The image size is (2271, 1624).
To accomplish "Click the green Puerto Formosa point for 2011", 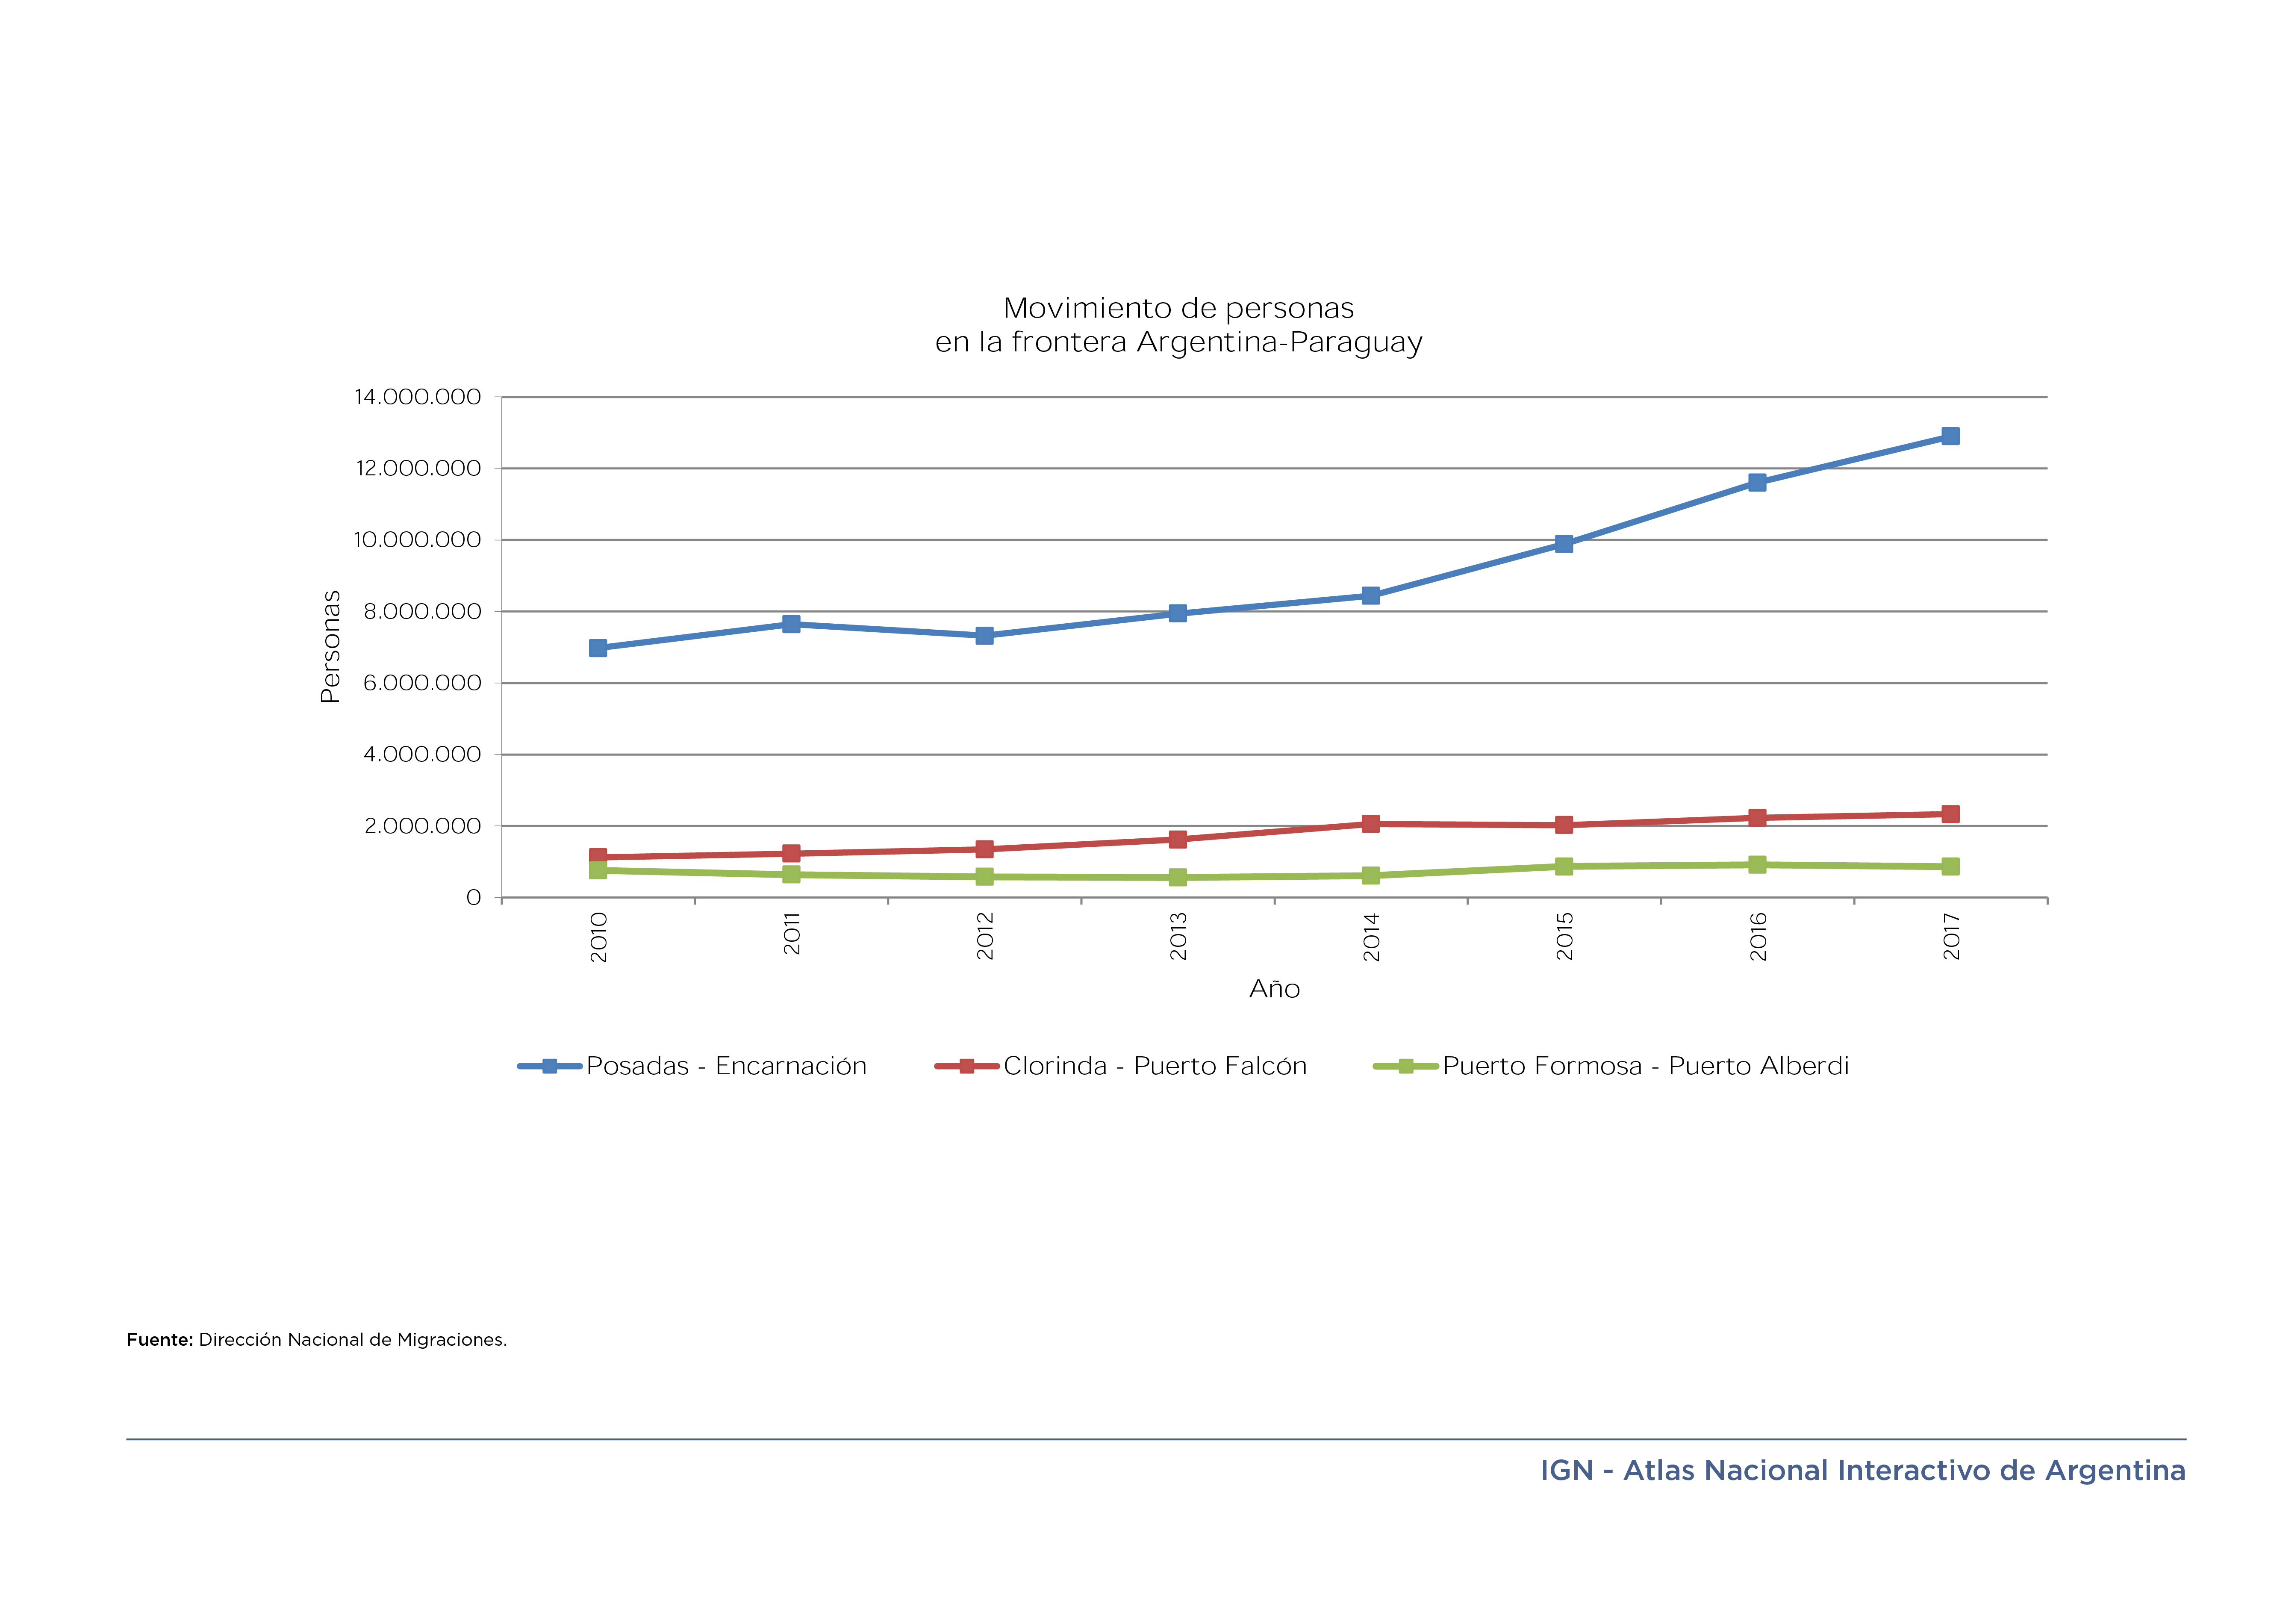I will click(x=791, y=874).
